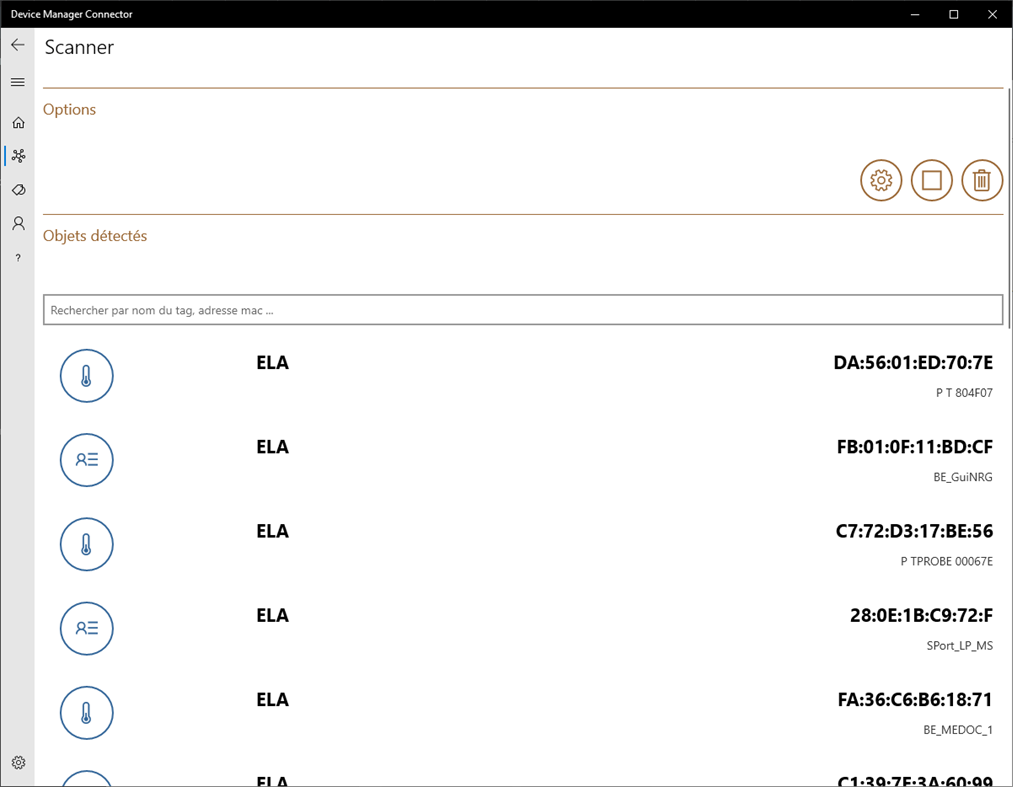Select thermometer icon of BE_MEDOC_1 tag
Image resolution: width=1013 pixels, height=787 pixels.
pos(86,712)
